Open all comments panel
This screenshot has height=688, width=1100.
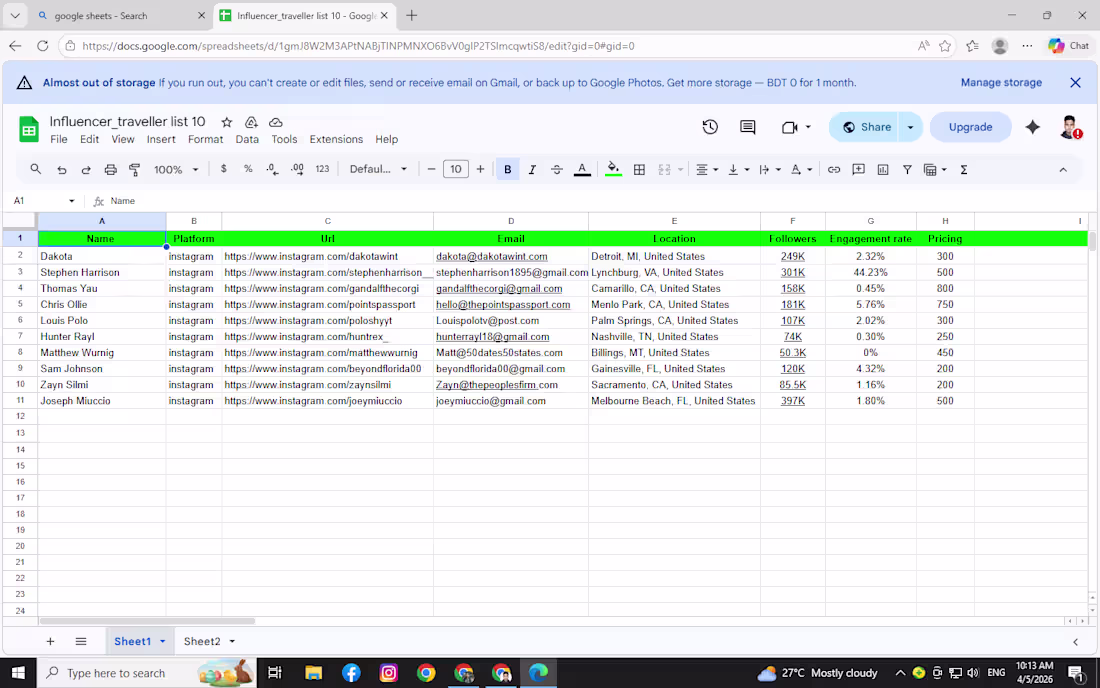pos(748,127)
